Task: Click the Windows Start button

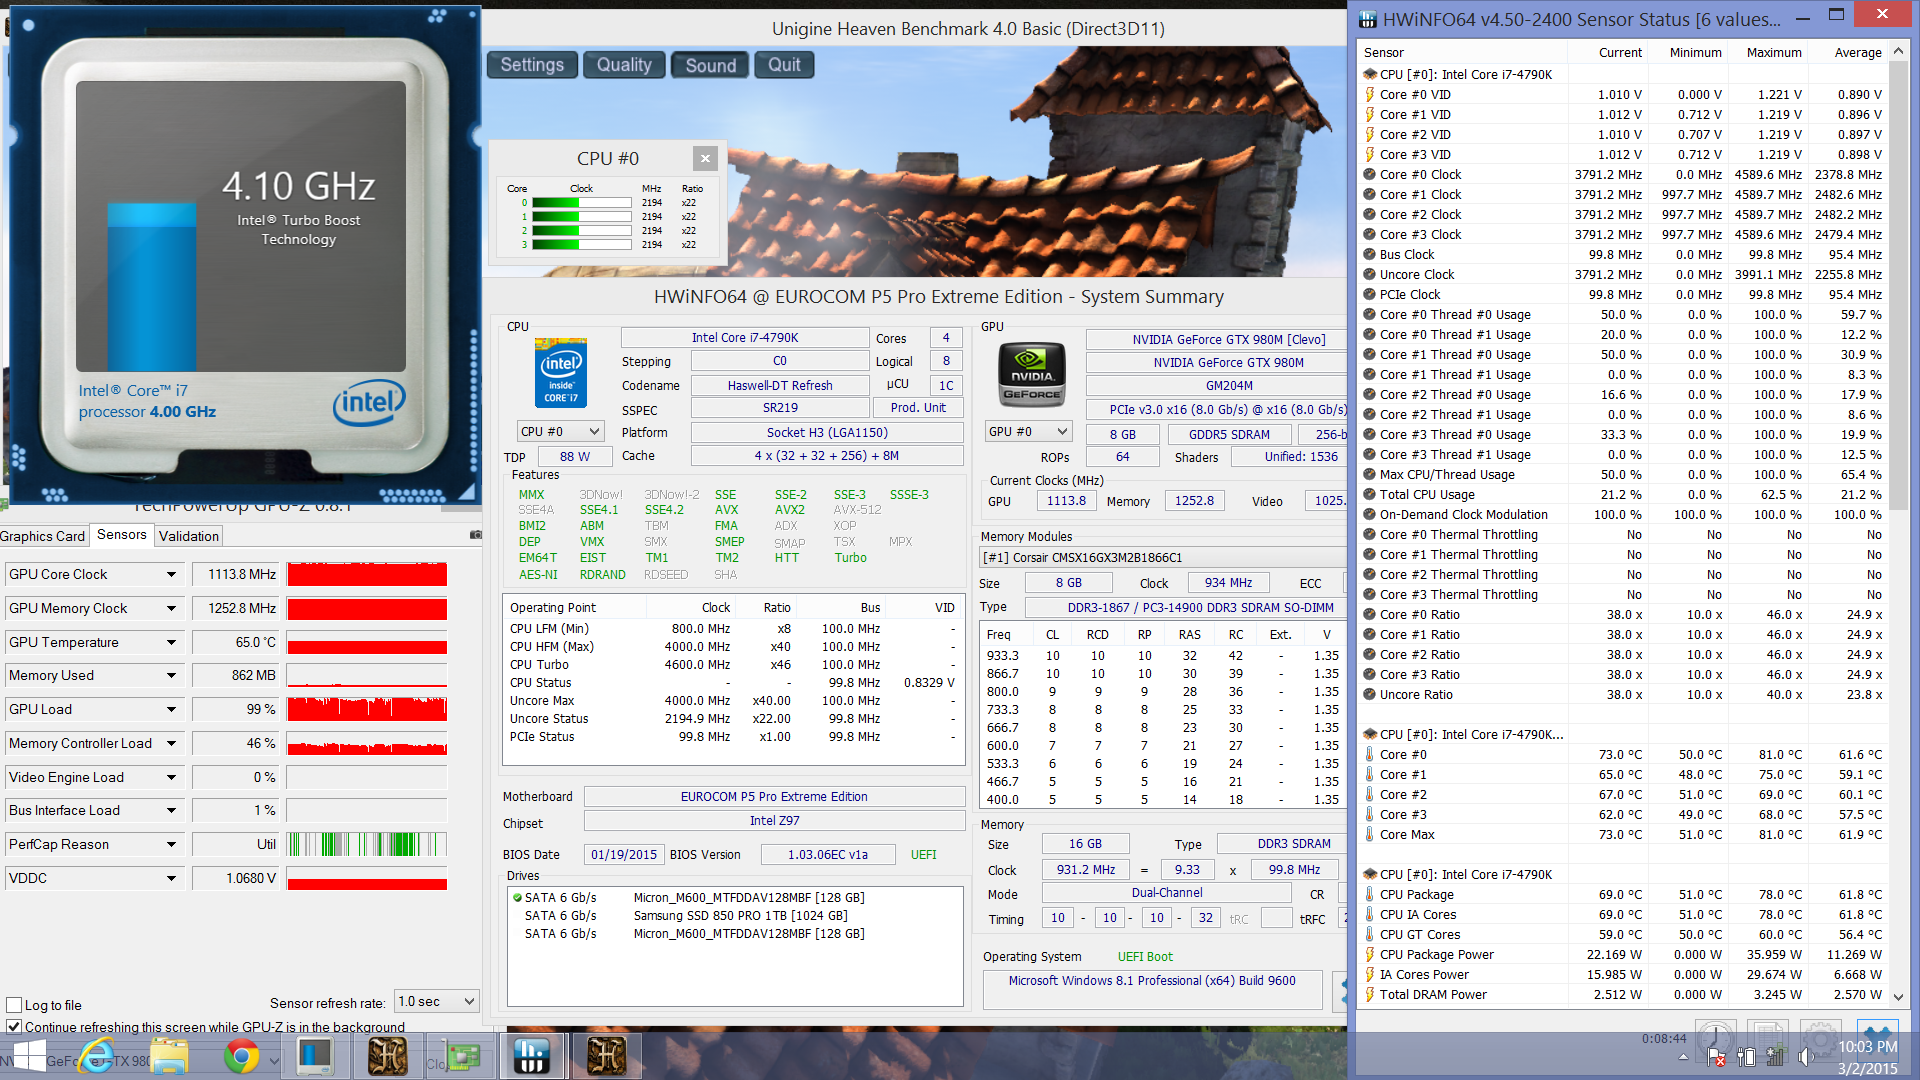Action: [x=30, y=1056]
